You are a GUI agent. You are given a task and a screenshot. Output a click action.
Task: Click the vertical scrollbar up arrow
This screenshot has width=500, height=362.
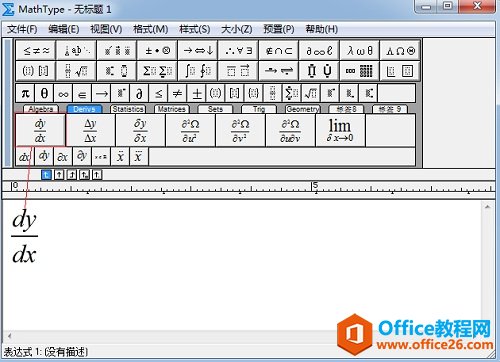(487, 207)
